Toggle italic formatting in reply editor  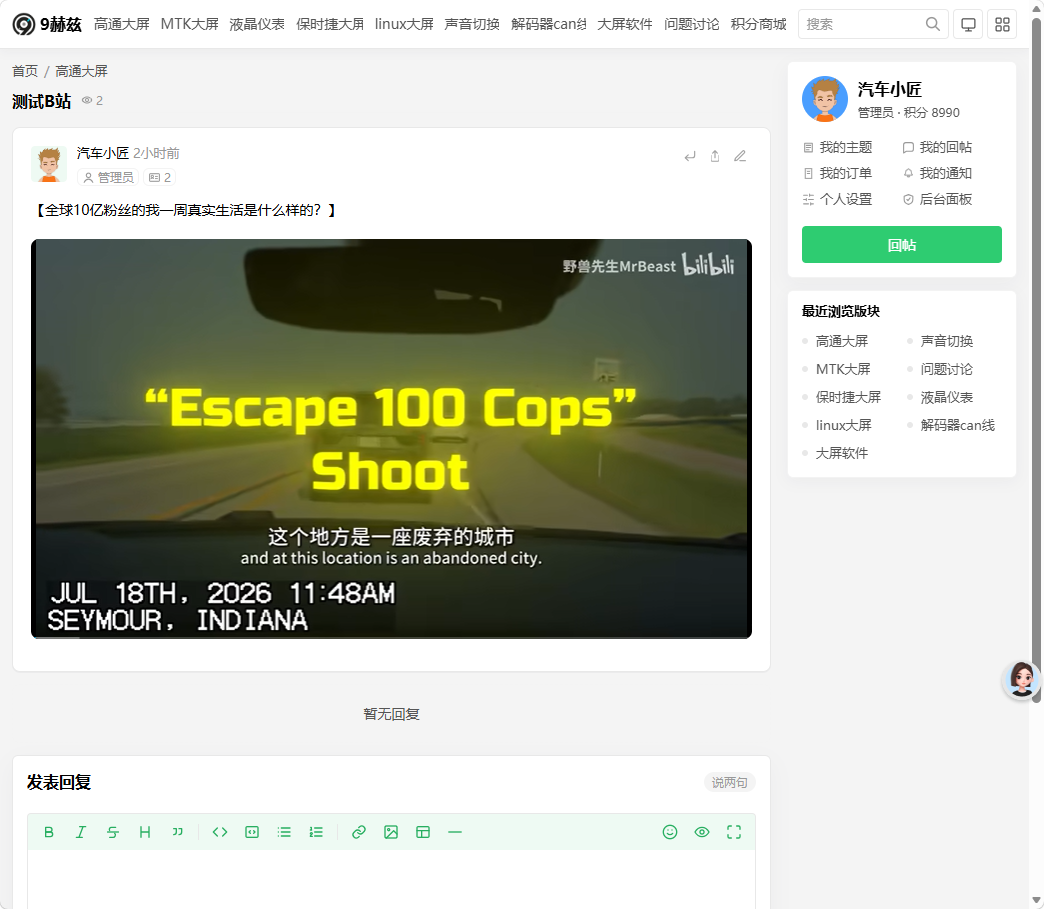81,832
